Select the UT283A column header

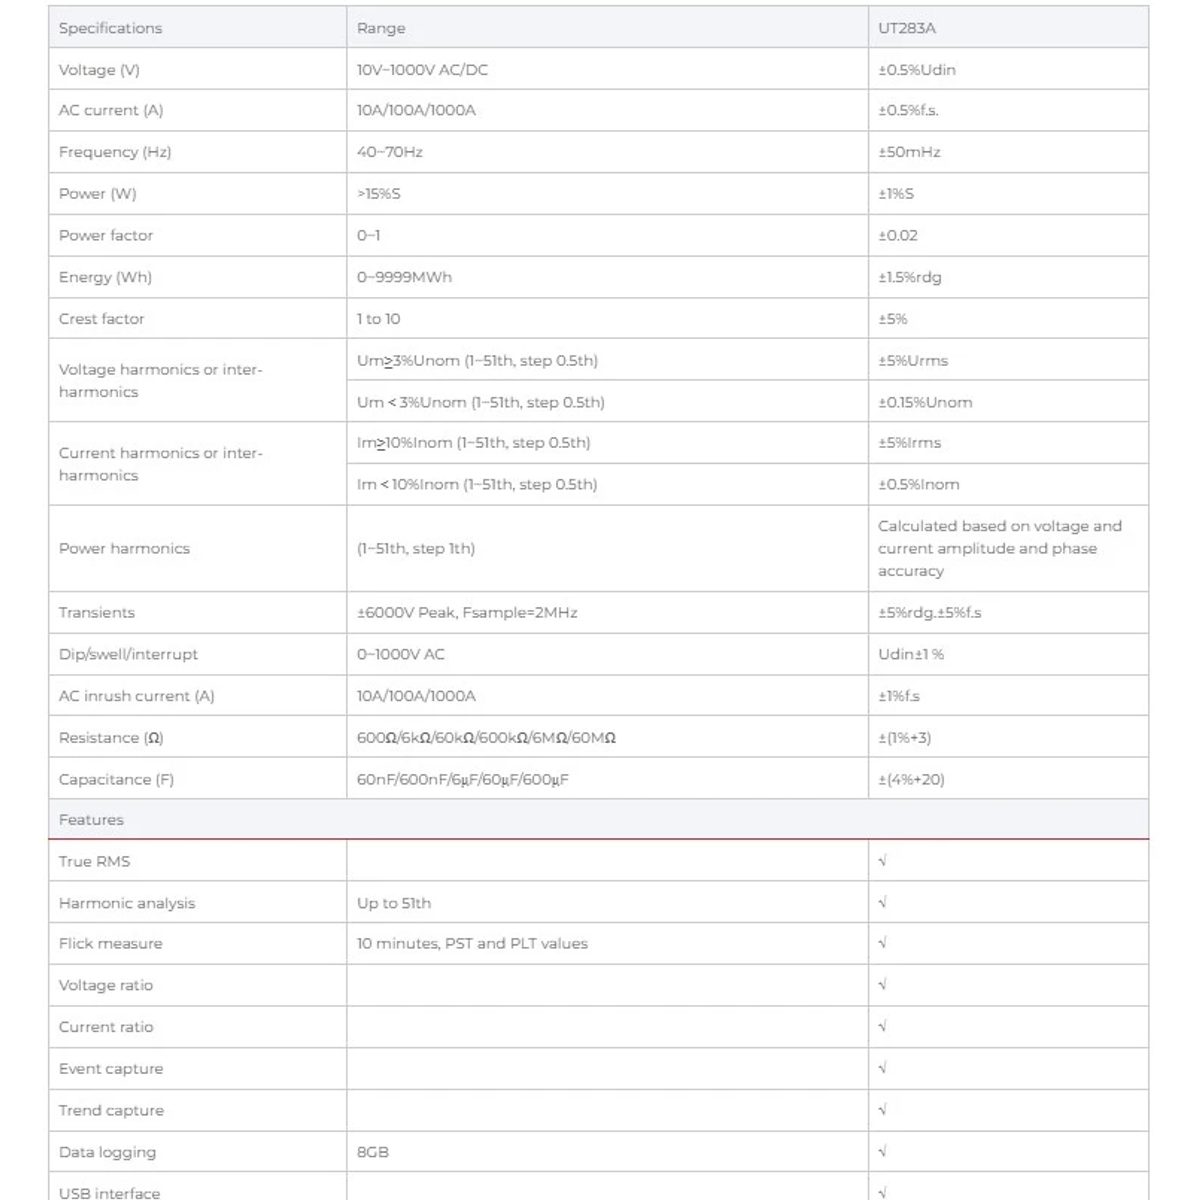1008,28
